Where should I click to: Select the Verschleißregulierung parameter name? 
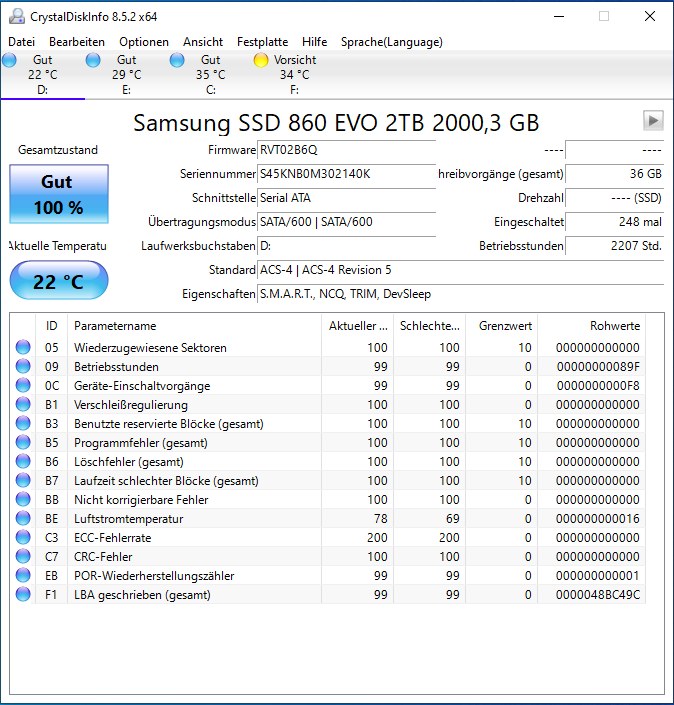(x=131, y=405)
